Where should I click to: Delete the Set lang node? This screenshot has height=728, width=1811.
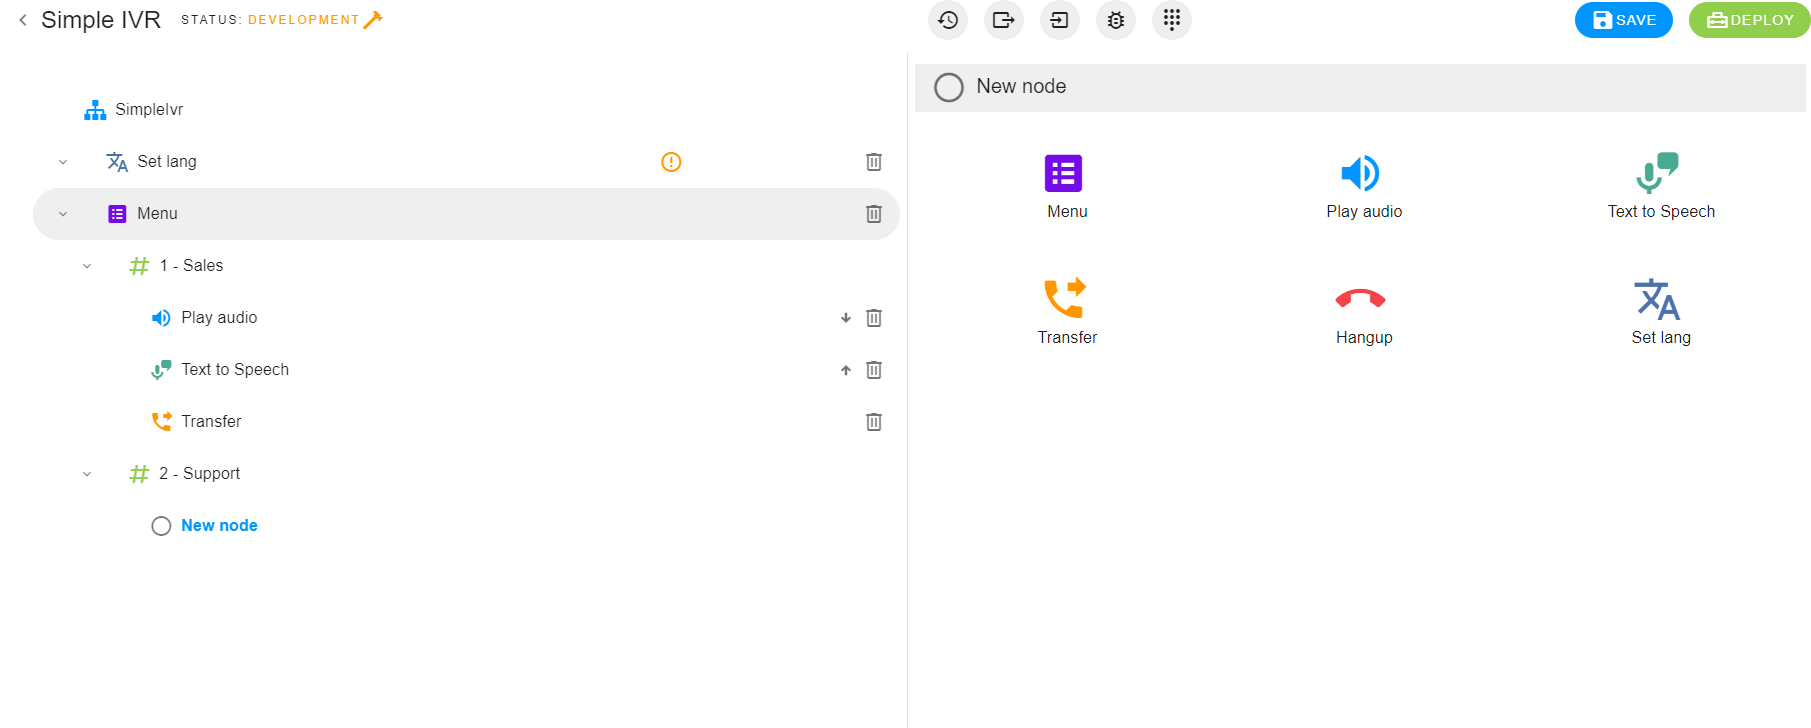873,162
